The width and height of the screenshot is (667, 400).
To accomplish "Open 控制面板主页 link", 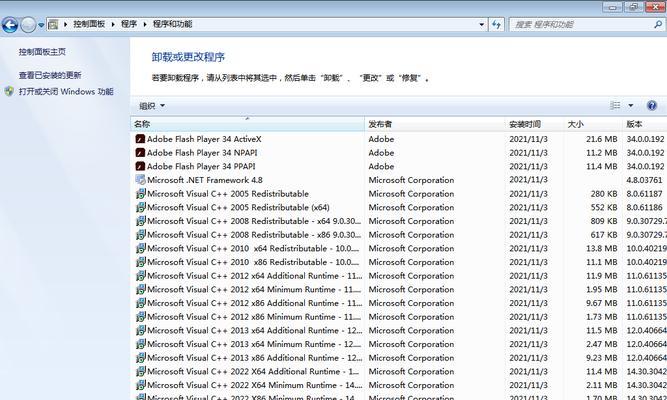I will pos(42,52).
